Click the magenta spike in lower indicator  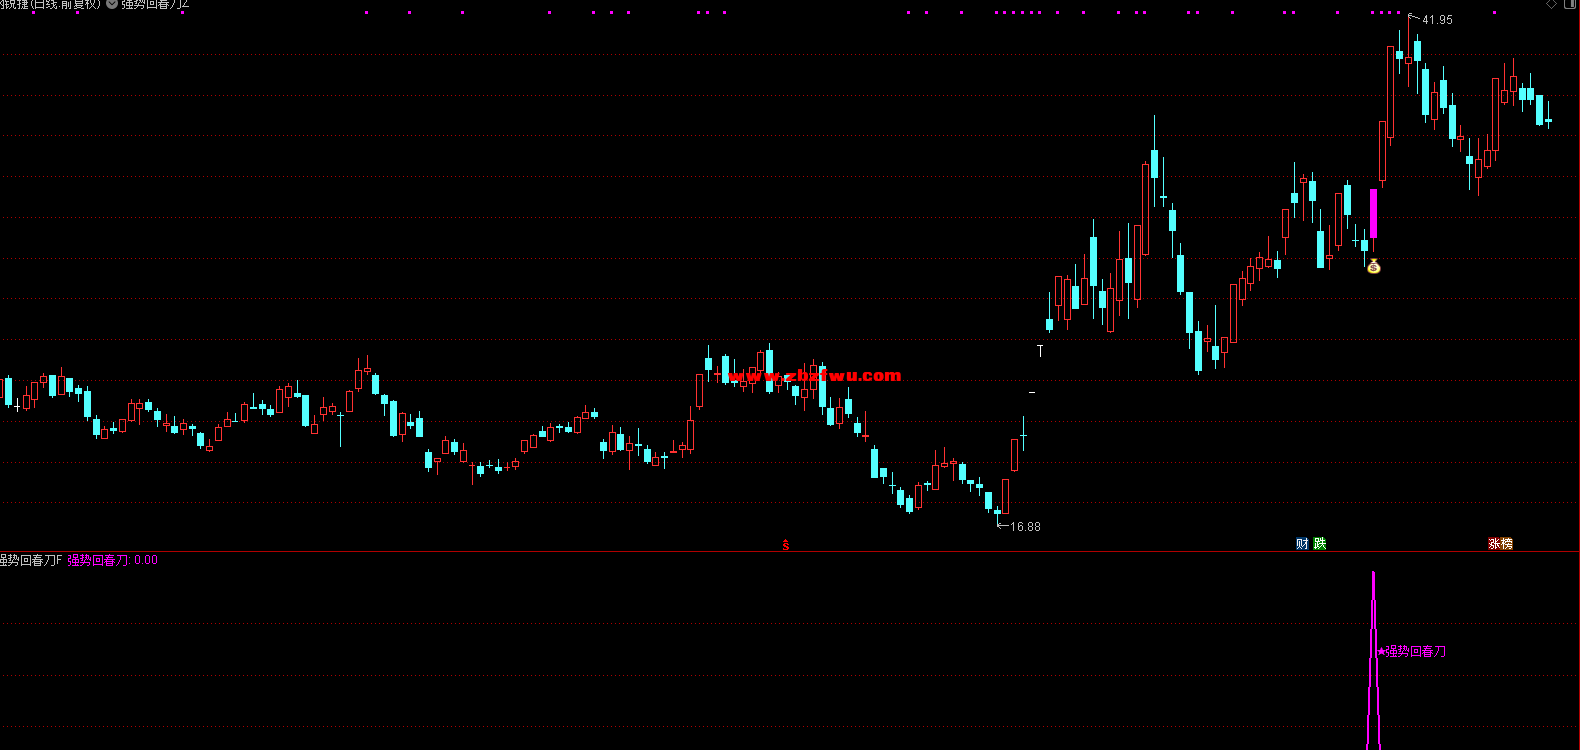pos(1374,660)
